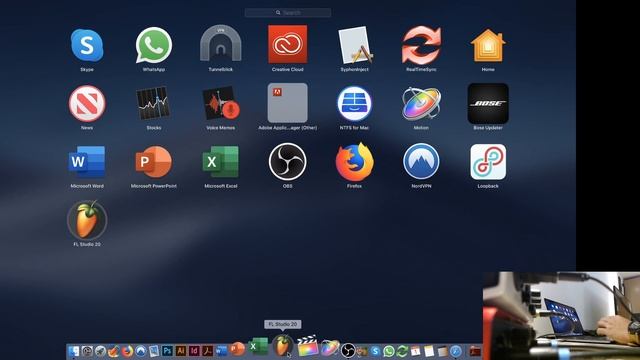
Task: Open the Voice Memos app
Action: [220, 103]
